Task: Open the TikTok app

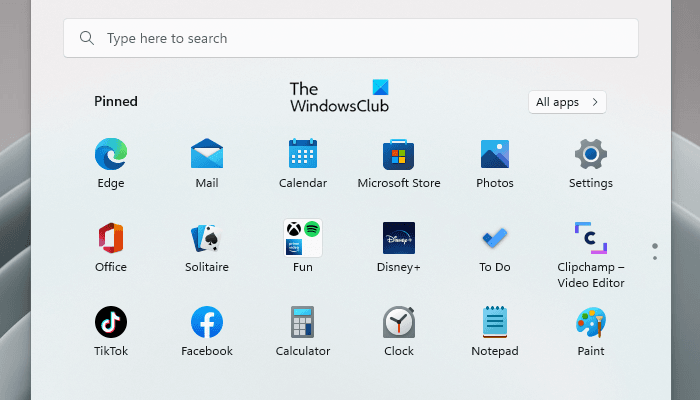Action: 111,322
